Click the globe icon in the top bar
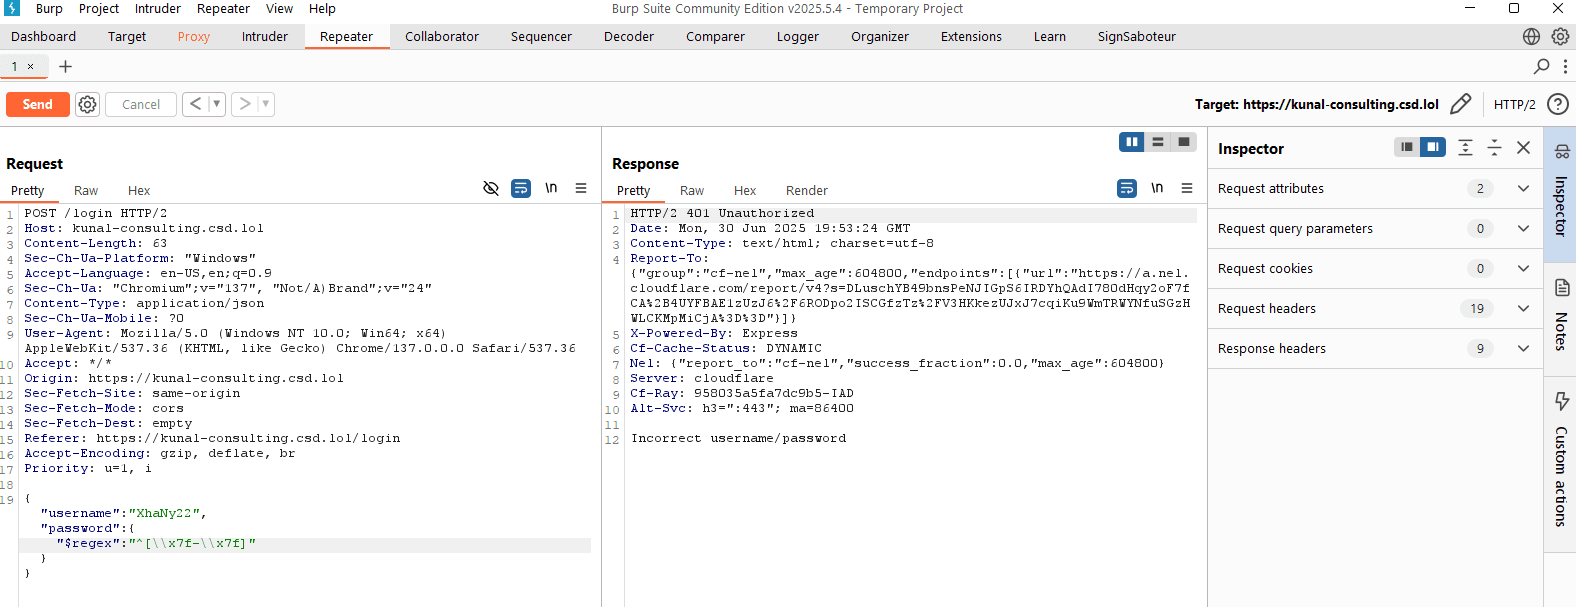 tap(1531, 36)
